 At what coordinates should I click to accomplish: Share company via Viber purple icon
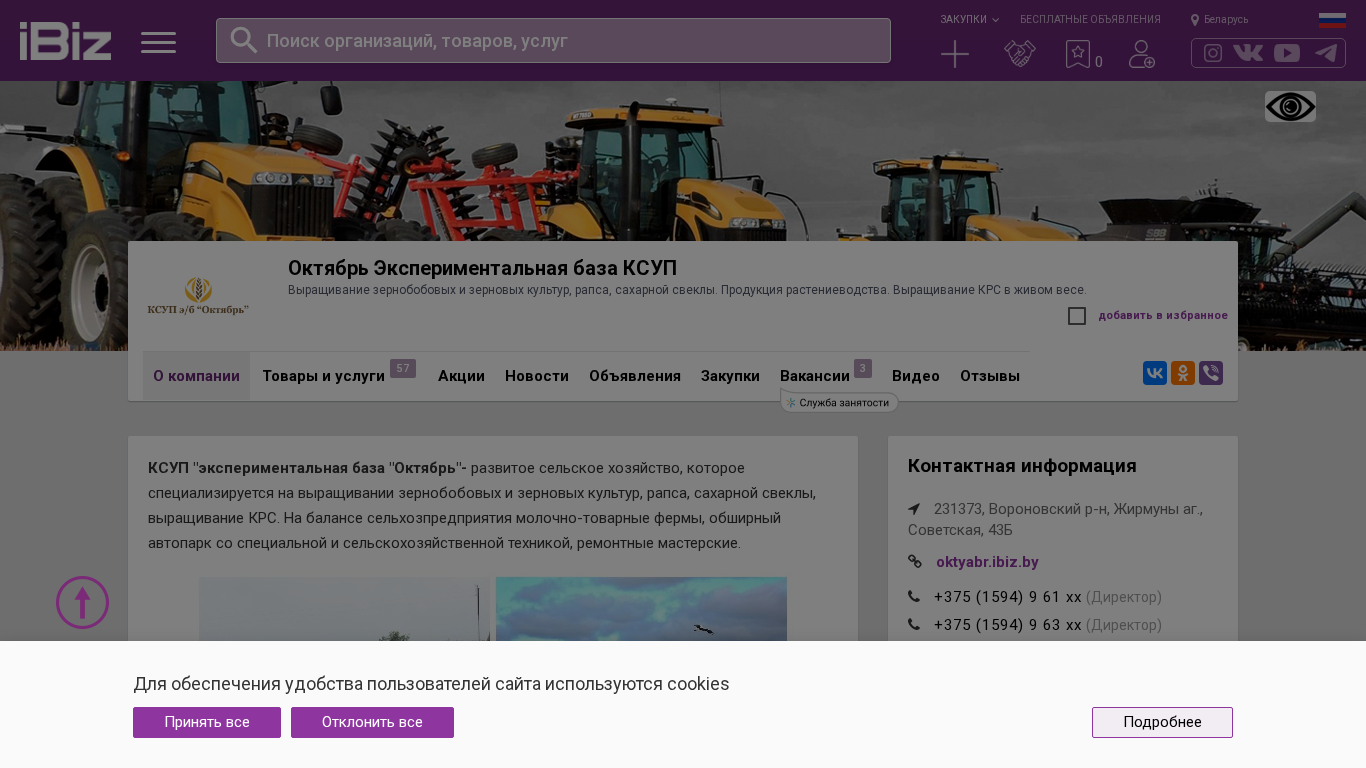[1211, 373]
